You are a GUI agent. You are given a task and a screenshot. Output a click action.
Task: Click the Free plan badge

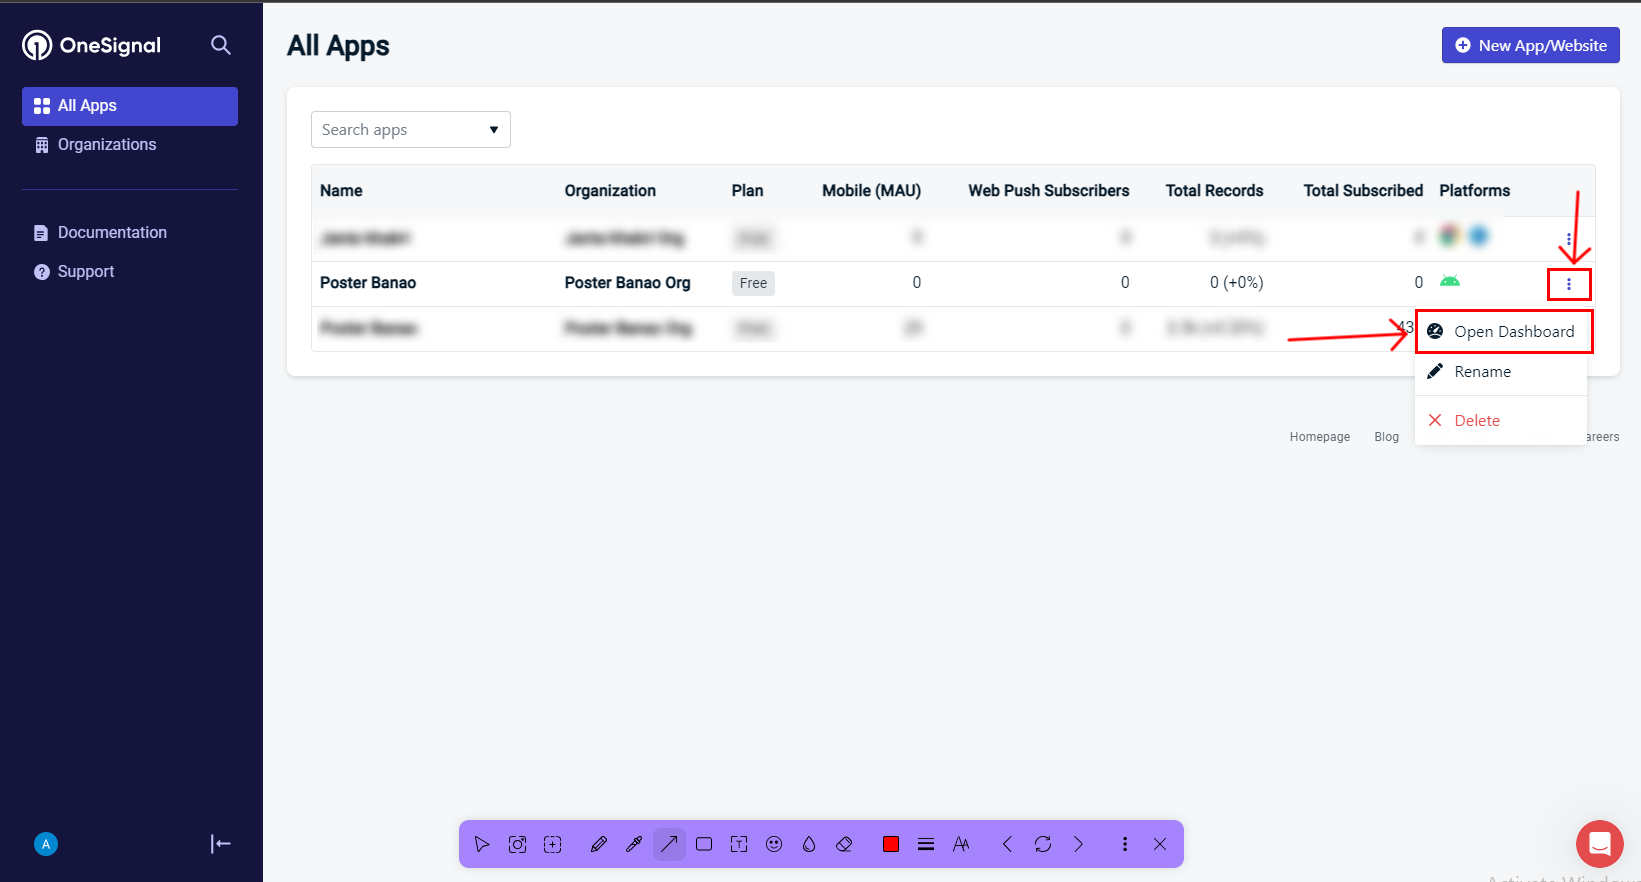coord(753,283)
